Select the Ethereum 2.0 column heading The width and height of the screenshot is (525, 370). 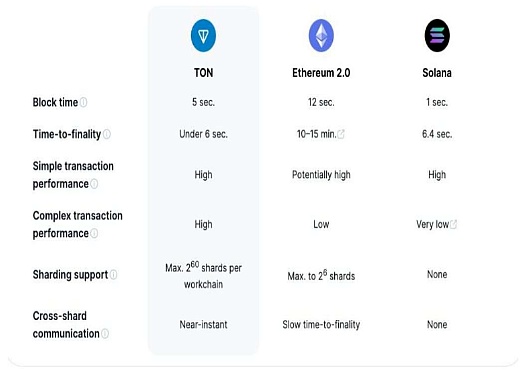click(x=321, y=73)
